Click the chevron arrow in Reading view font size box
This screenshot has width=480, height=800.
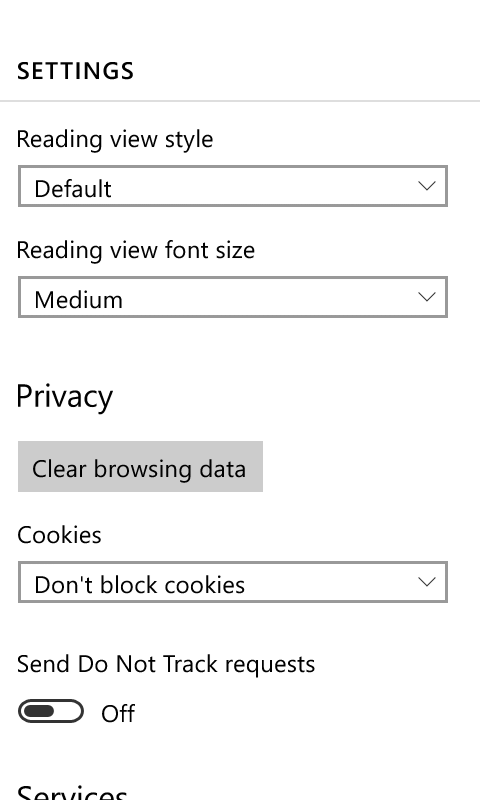[426, 297]
